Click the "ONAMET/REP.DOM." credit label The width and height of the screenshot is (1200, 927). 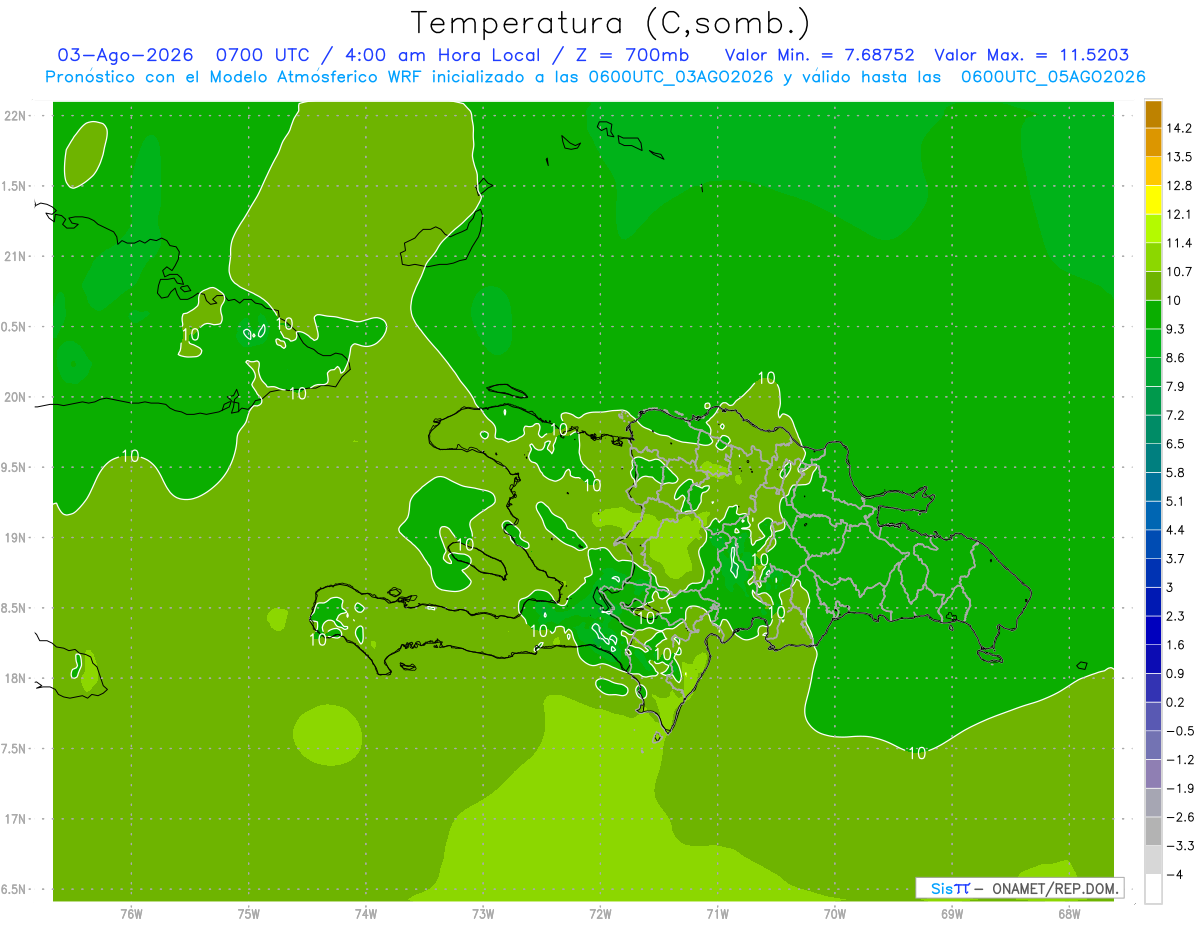[x=1053, y=888]
